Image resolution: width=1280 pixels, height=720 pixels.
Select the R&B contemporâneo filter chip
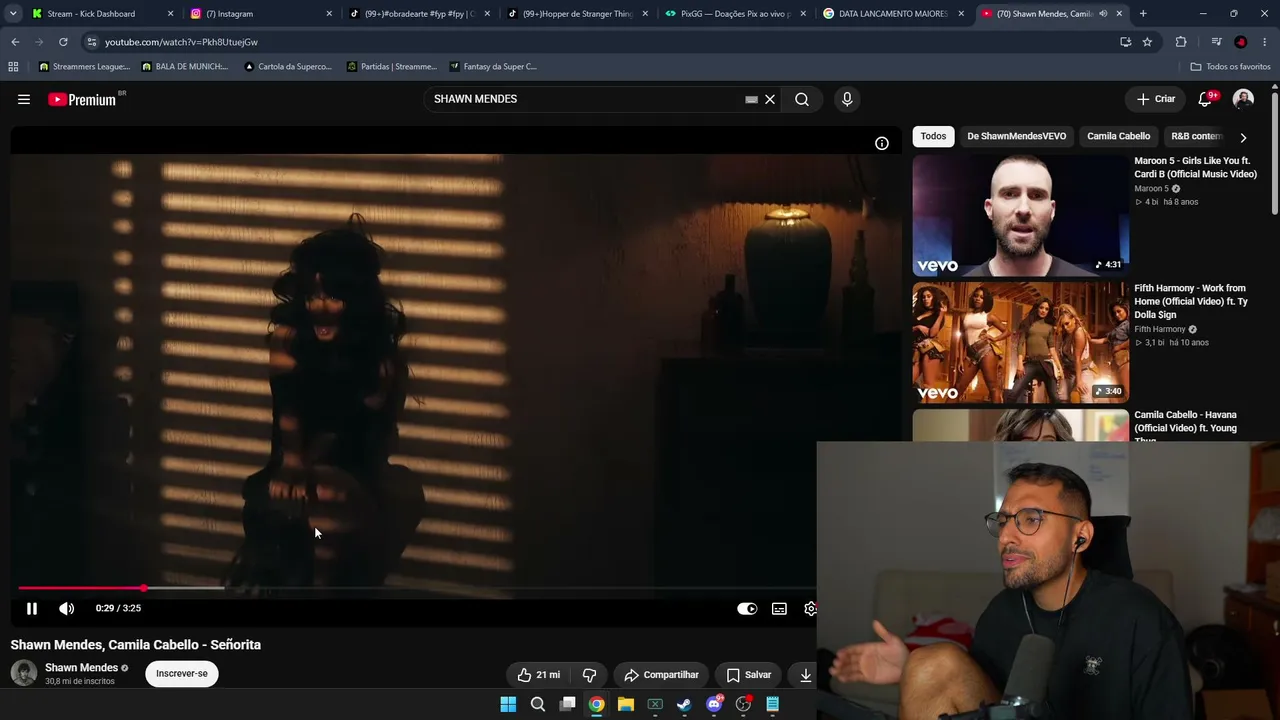1196,136
